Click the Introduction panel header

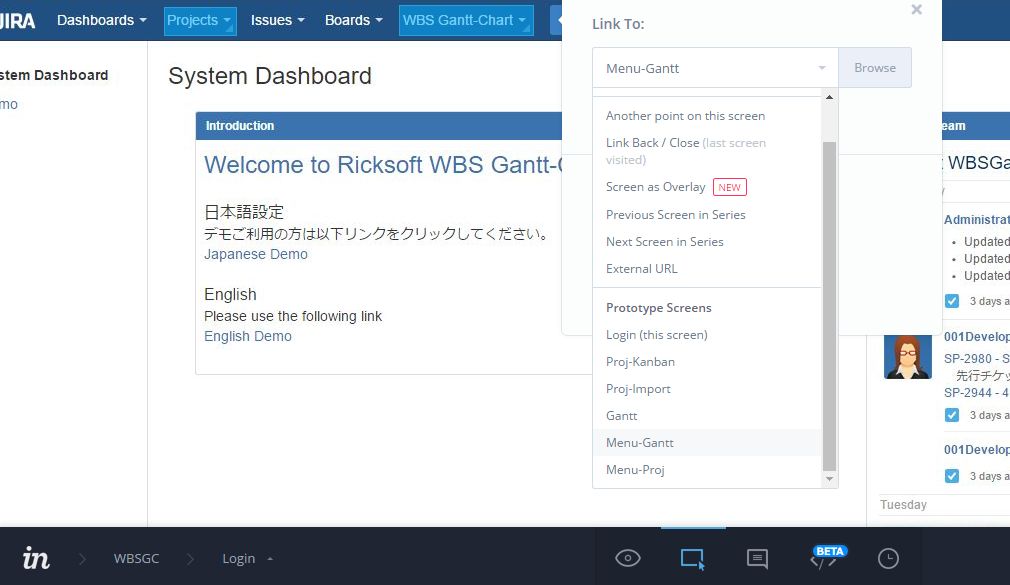click(379, 126)
